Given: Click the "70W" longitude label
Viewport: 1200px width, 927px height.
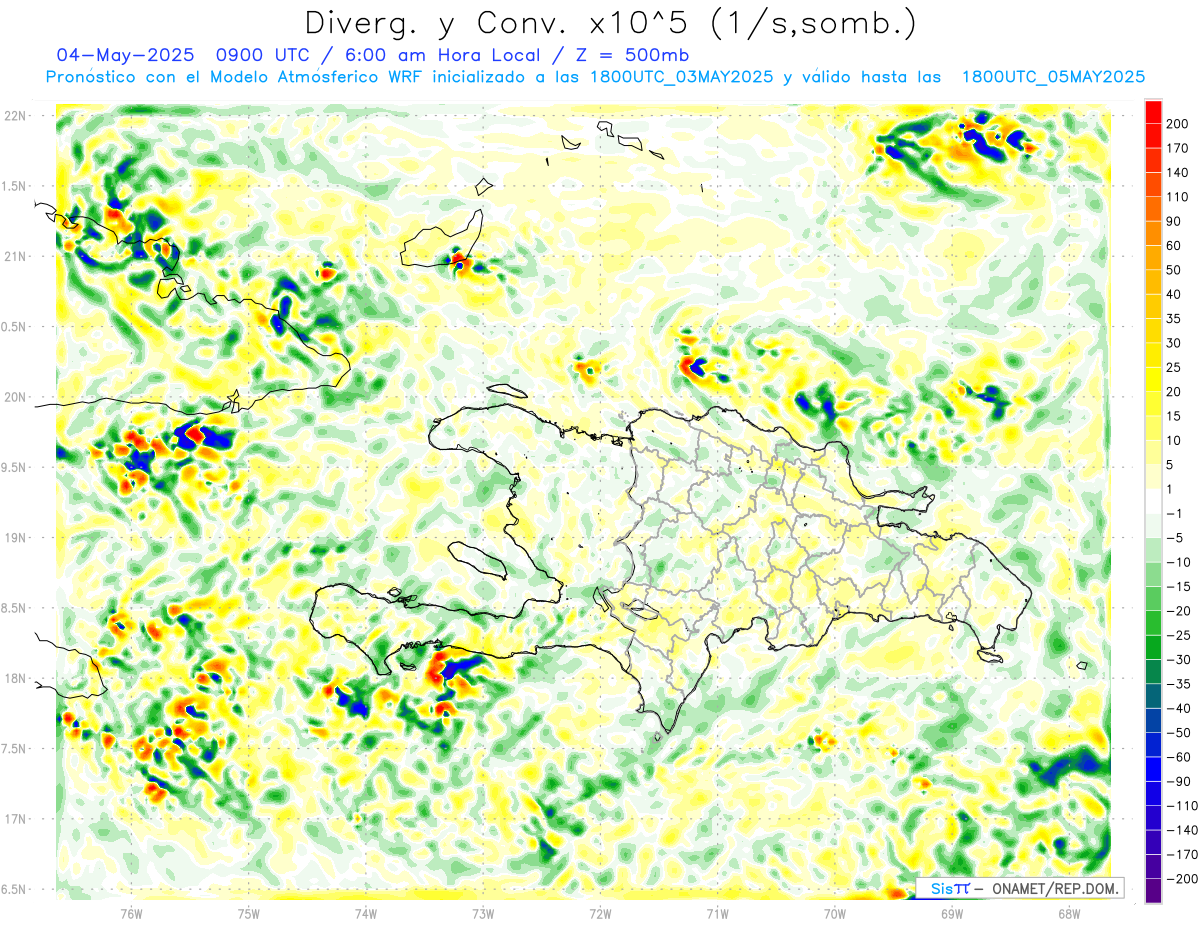Looking at the screenshot, I should [835, 914].
